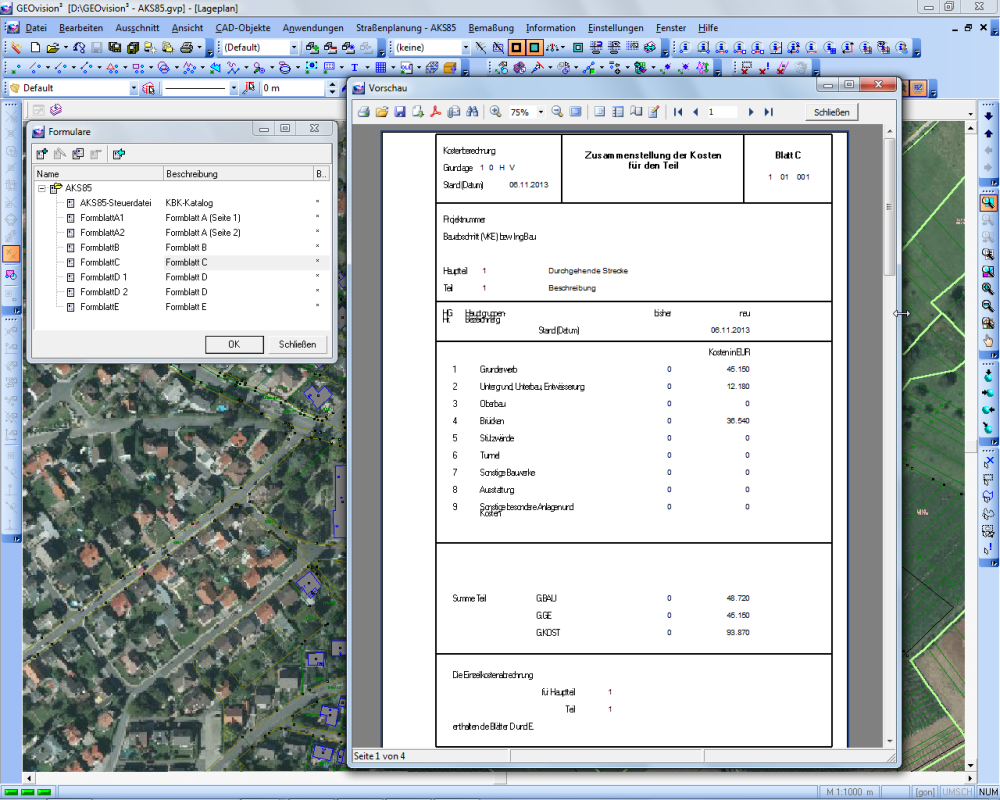Image resolution: width=1000 pixels, height=800 pixels.
Task: Click the main toolbar printer icon
Action: click(187, 47)
